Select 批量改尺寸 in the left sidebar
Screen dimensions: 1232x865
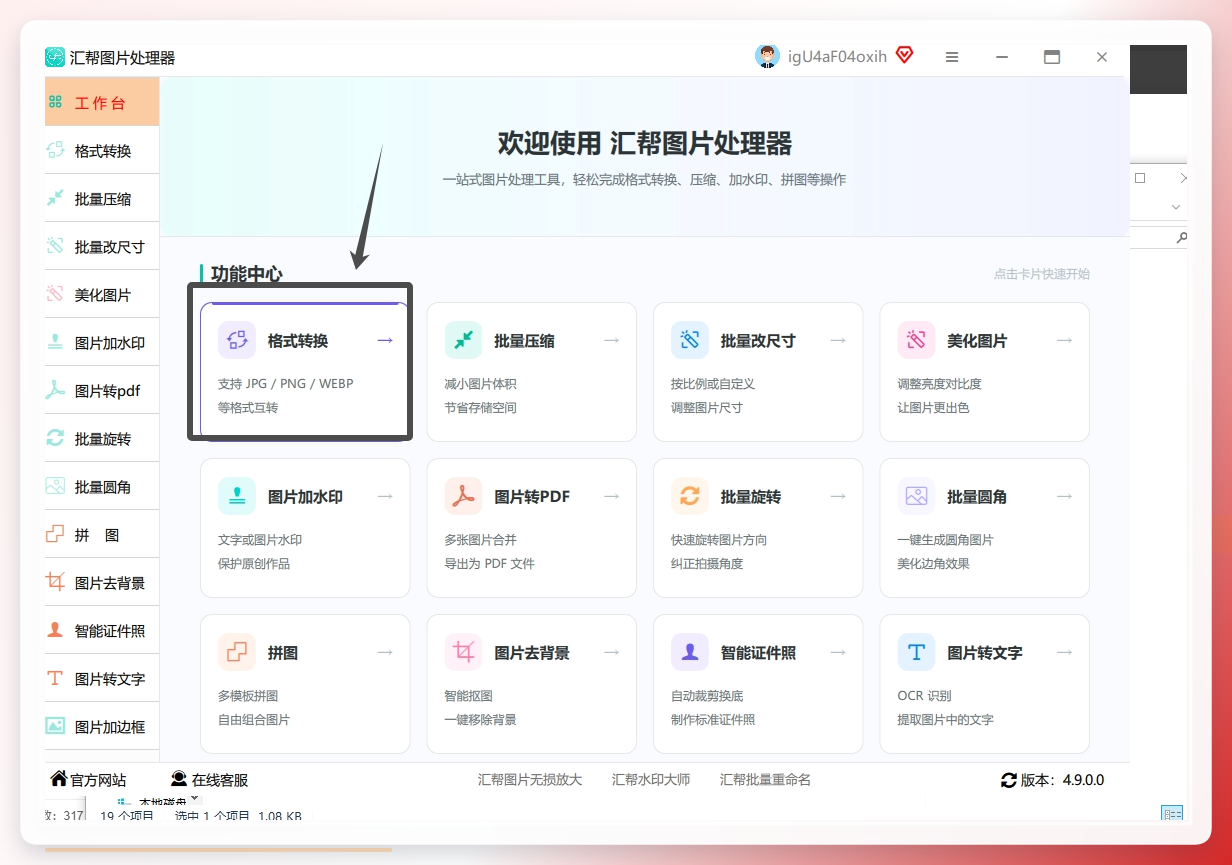coord(101,247)
